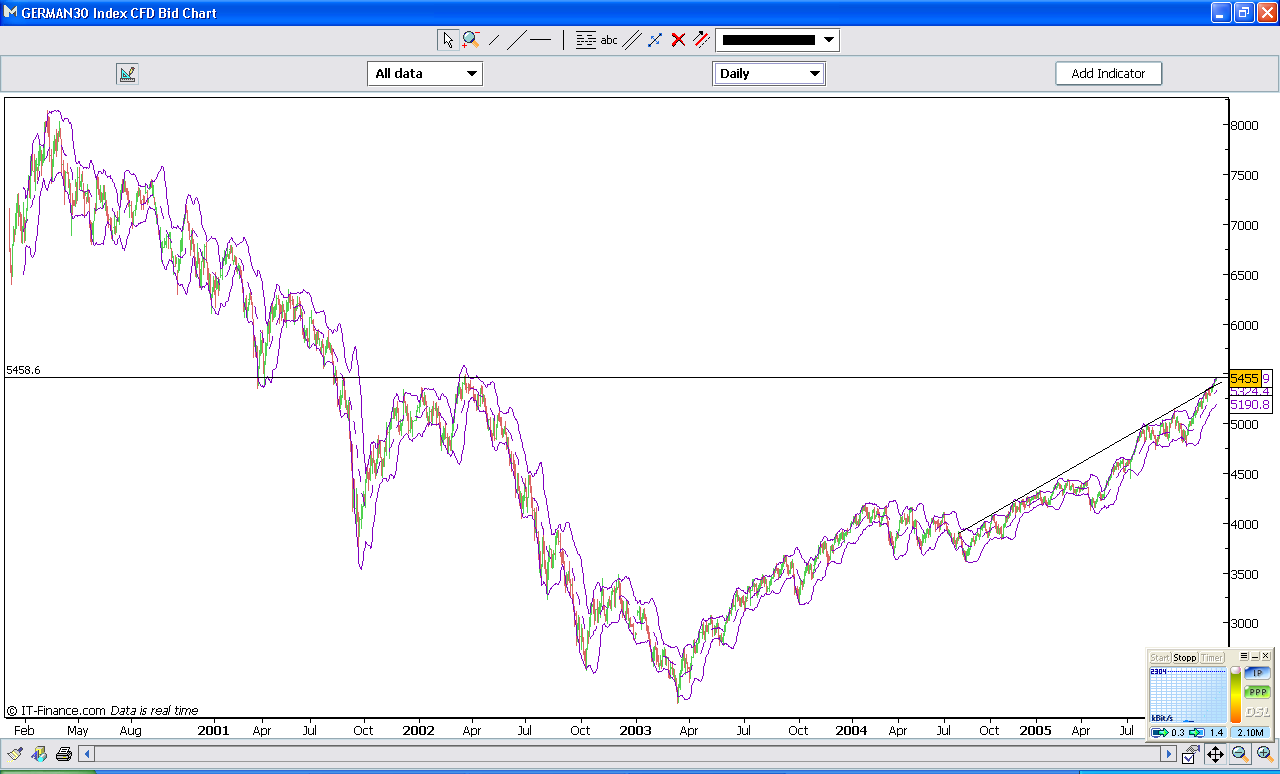Click Timer in the DSL monitor widget
1280x774 pixels.
pyautogui.click(x=1212, y=657)
